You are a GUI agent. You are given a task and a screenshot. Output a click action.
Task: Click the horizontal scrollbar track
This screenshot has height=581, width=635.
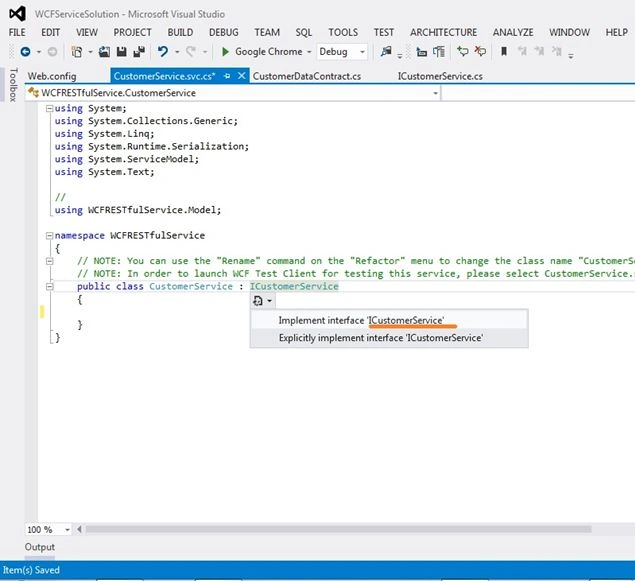[338, 529]
